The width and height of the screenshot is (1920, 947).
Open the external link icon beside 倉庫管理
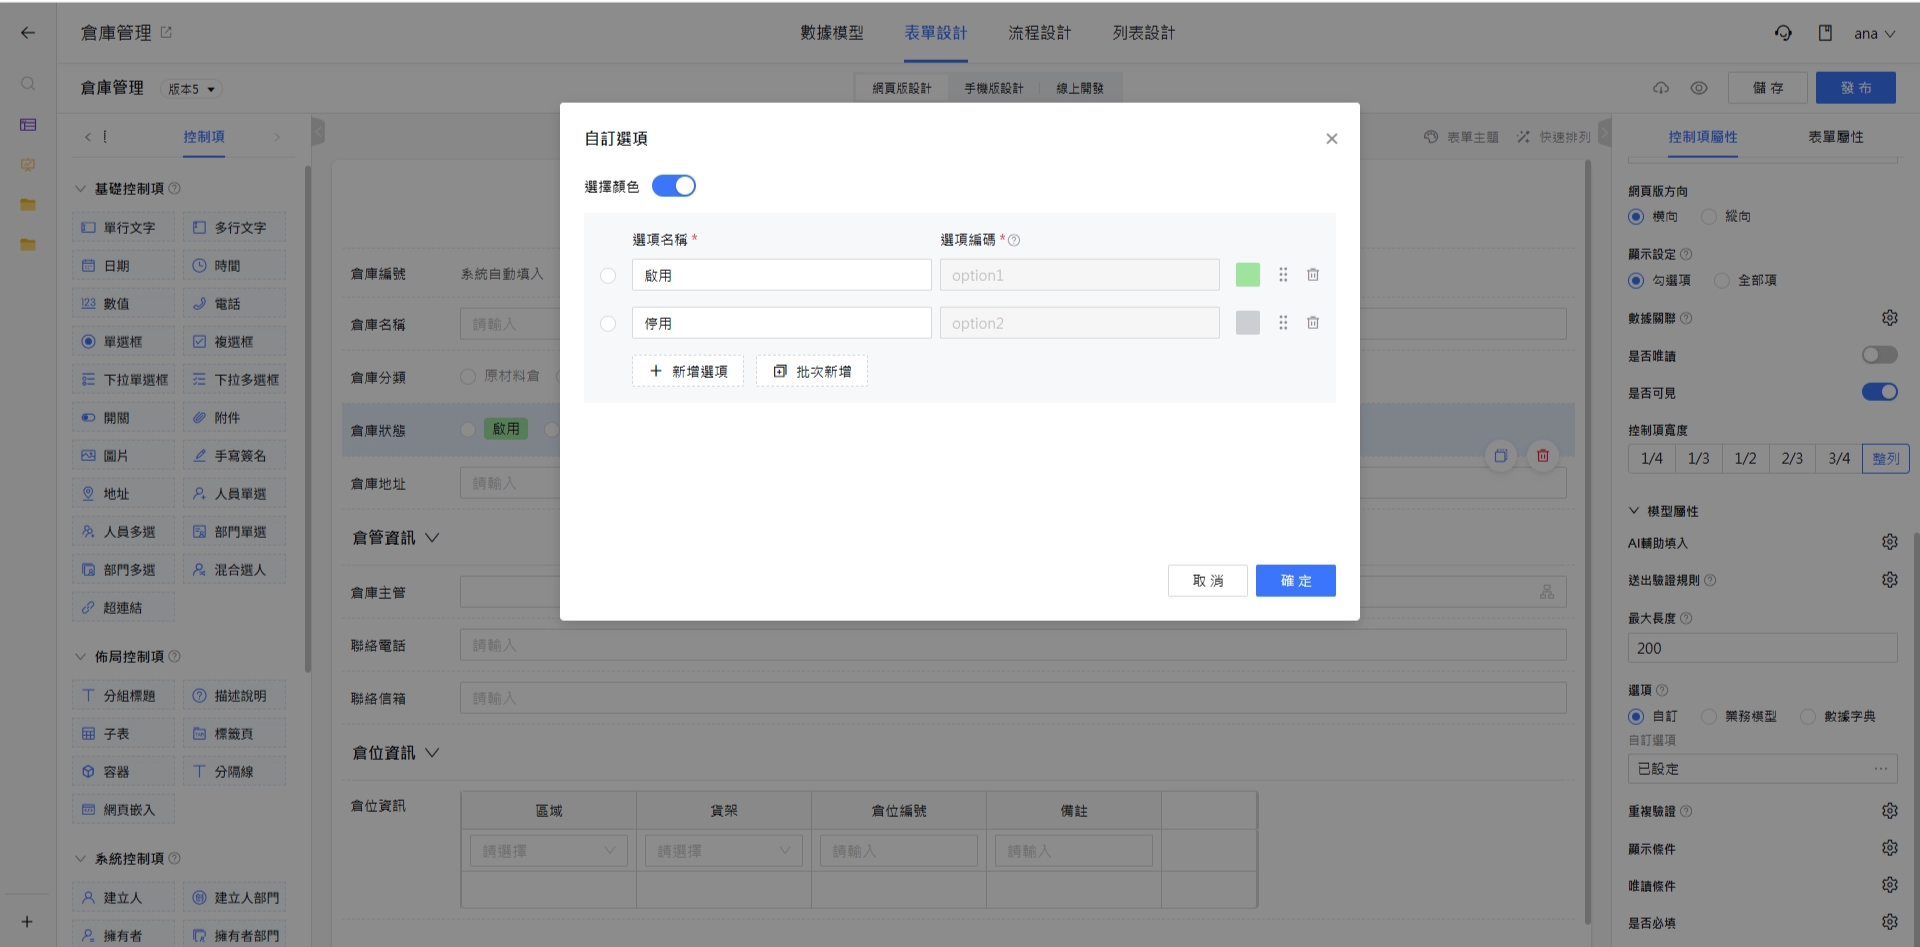click(x=166, y=32)
